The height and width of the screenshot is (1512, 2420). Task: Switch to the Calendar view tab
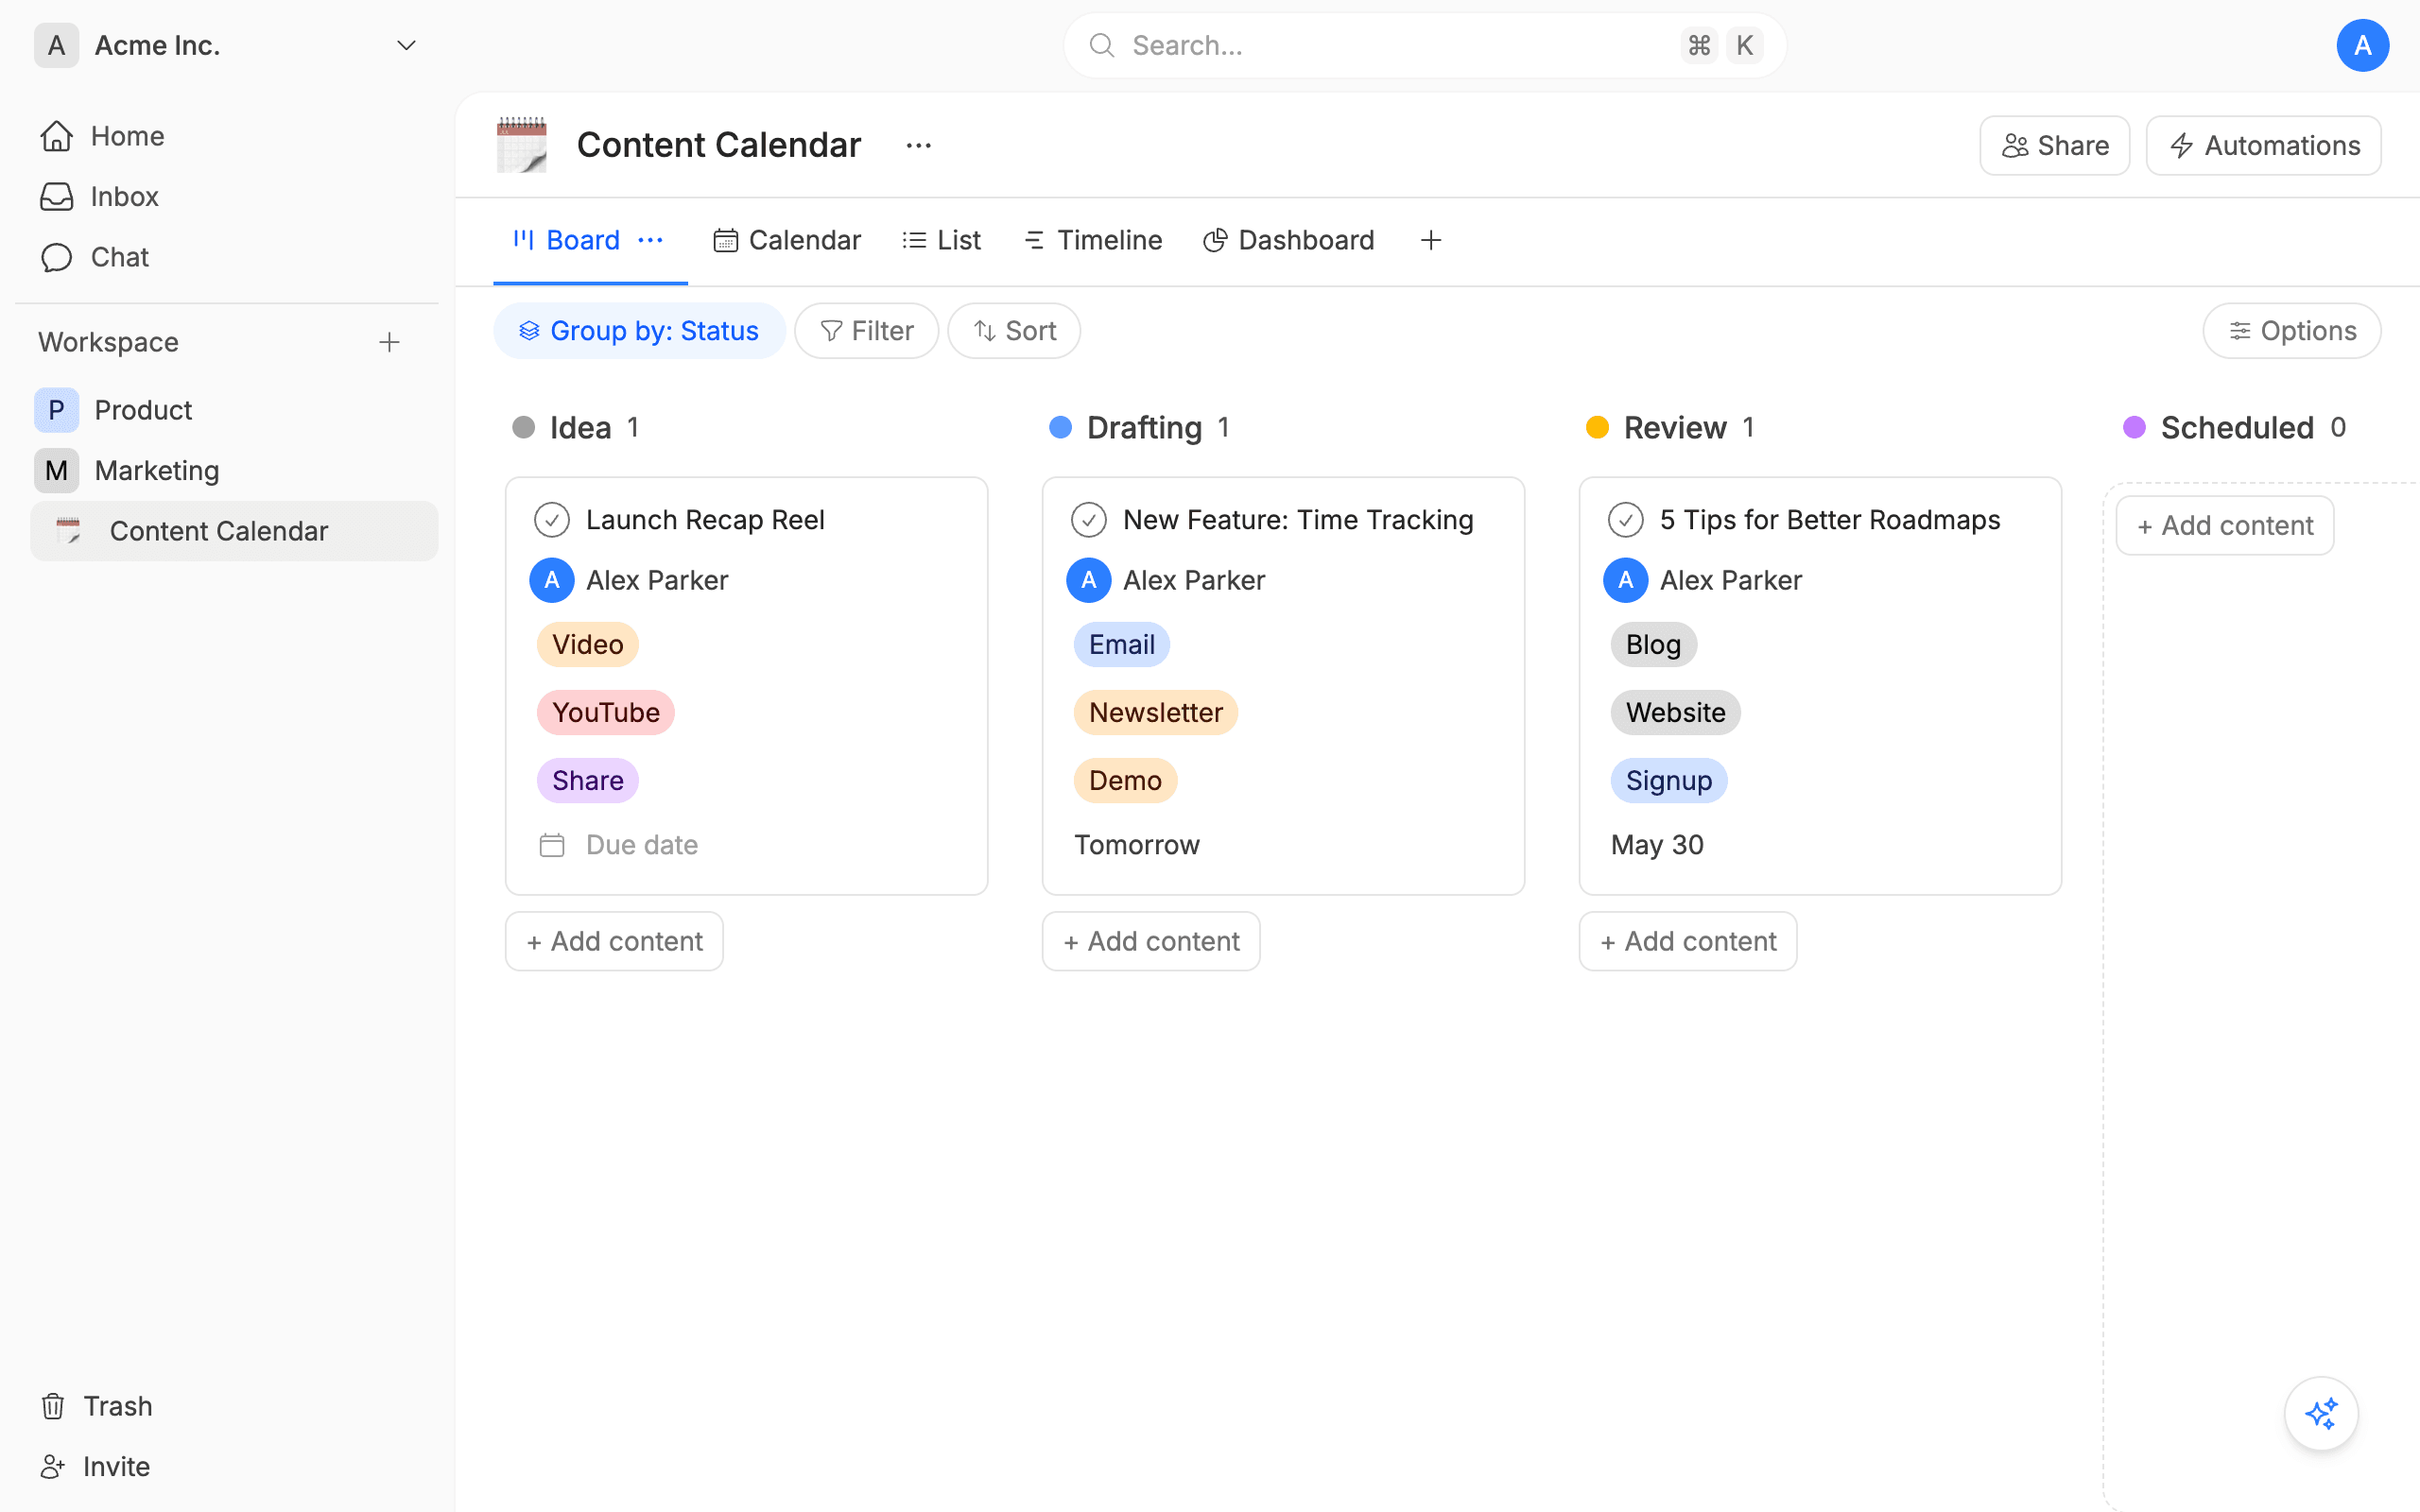click(787, 240)
